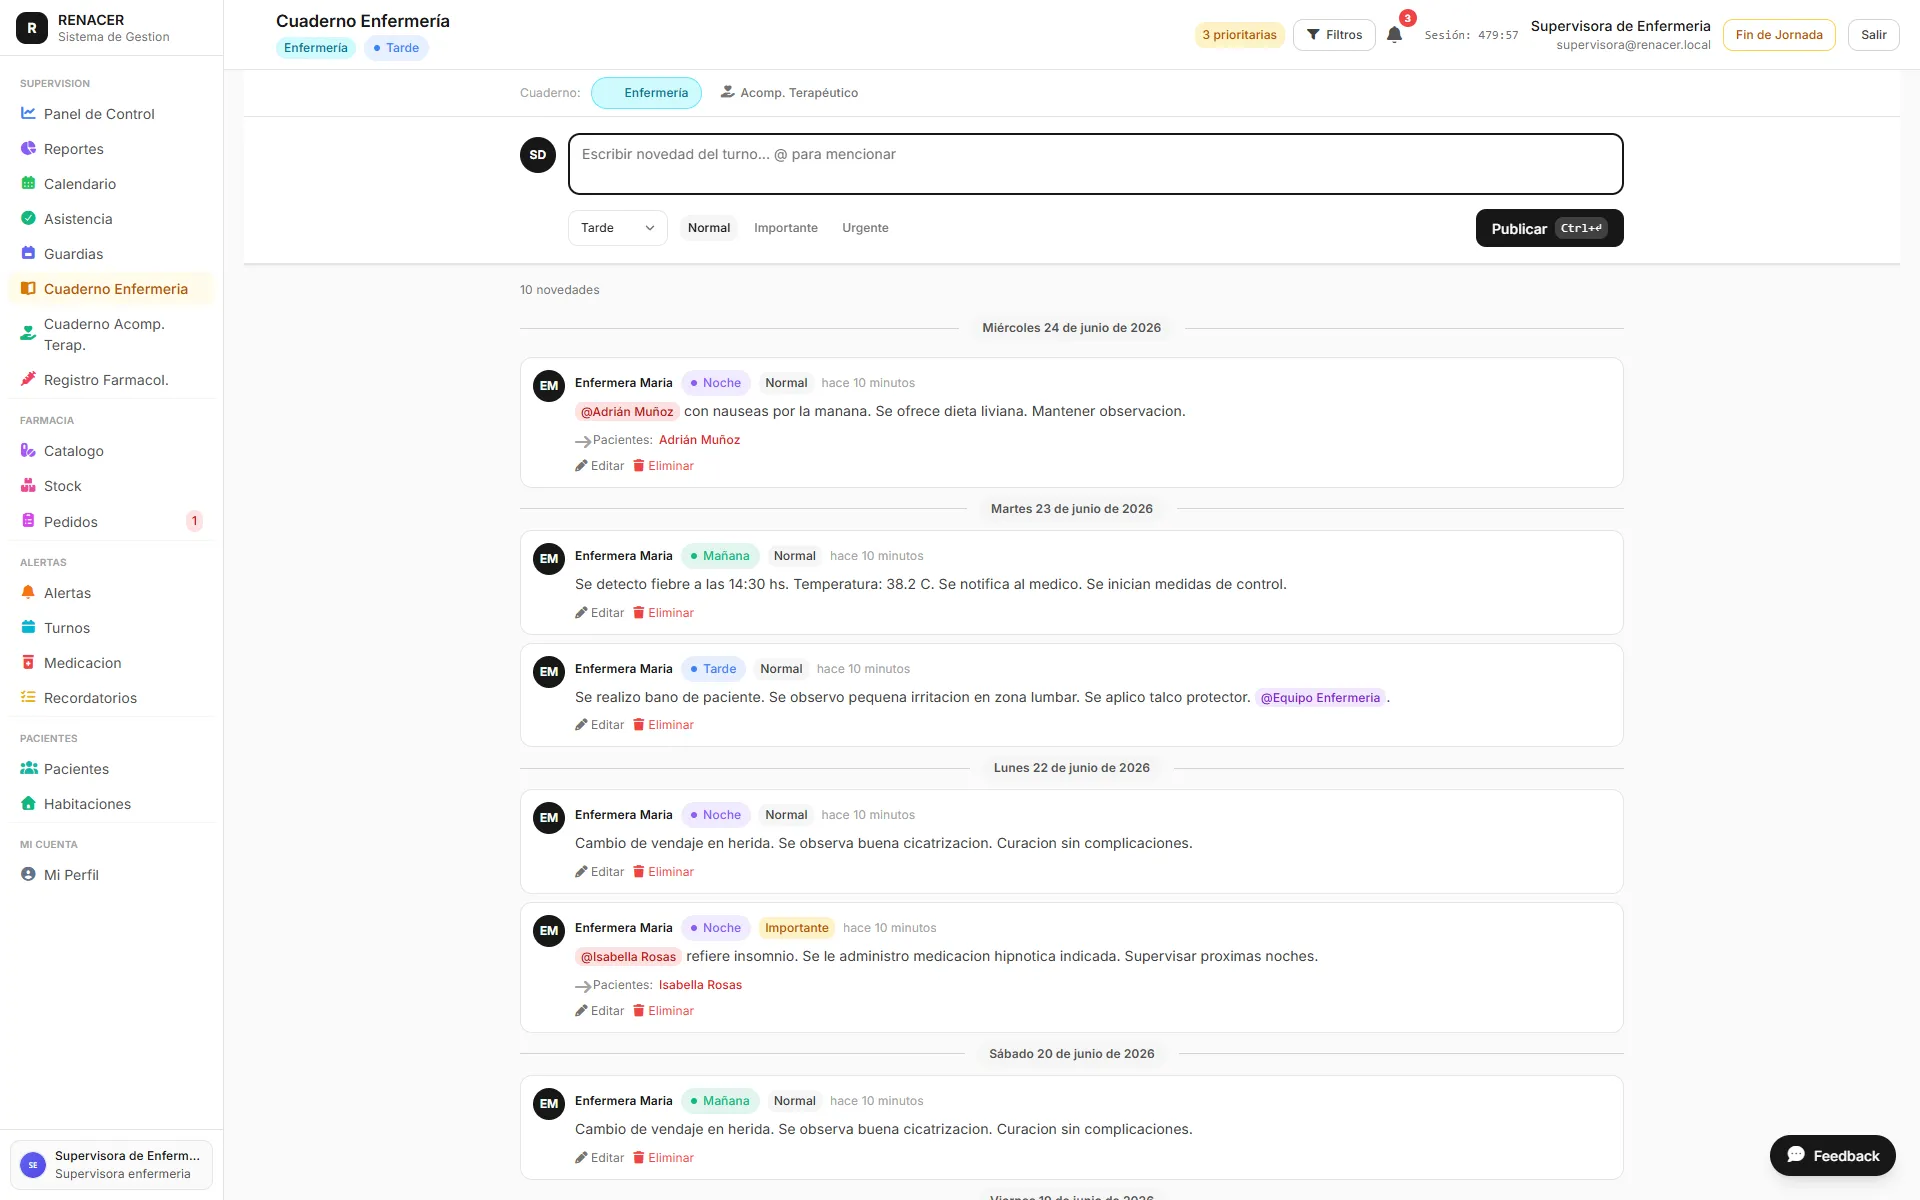Open Alertas bell icon in sidebar
1920x1200 pixels.
click(x=28, y=592)
